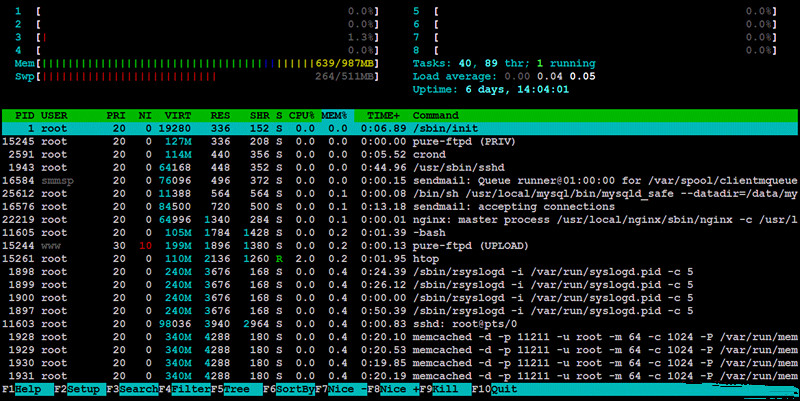Select rsyslogd row with PID 1898
The width and height of the screenshot is (800, 401).
399,272
